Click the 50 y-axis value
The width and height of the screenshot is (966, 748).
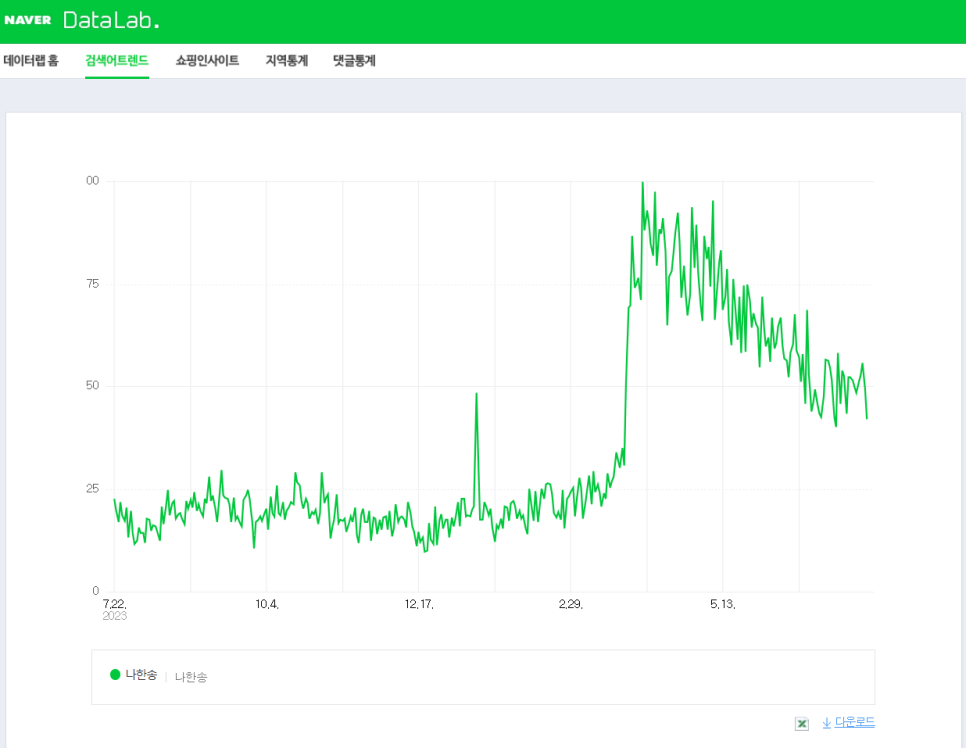pyautogui.click(x=92, y=385)
